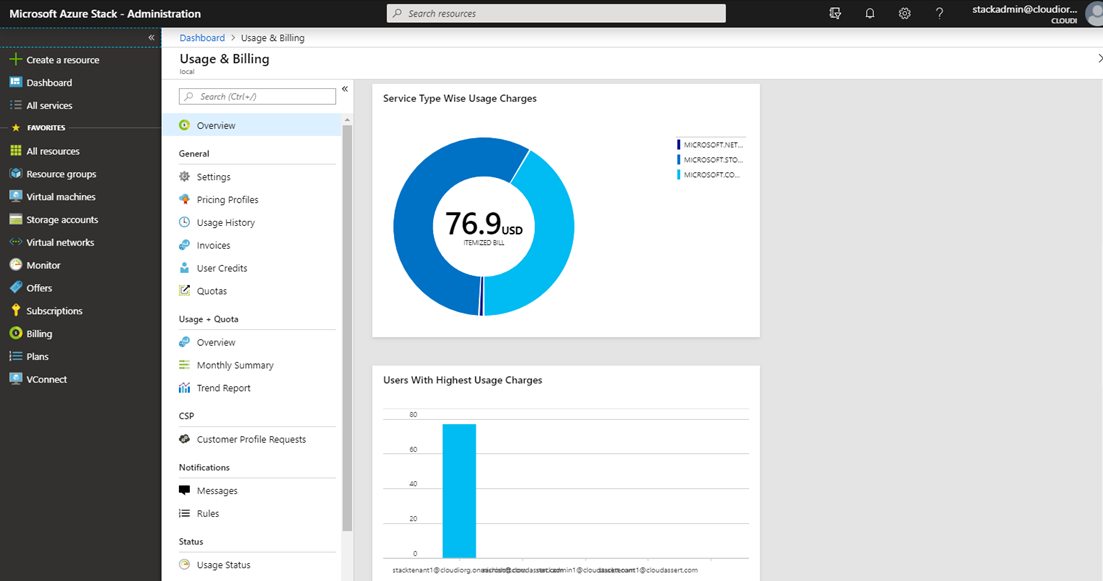The height and width of the screenshot is (581, 1103).
Task: View the Trend Report
Action: pos(223,388)
